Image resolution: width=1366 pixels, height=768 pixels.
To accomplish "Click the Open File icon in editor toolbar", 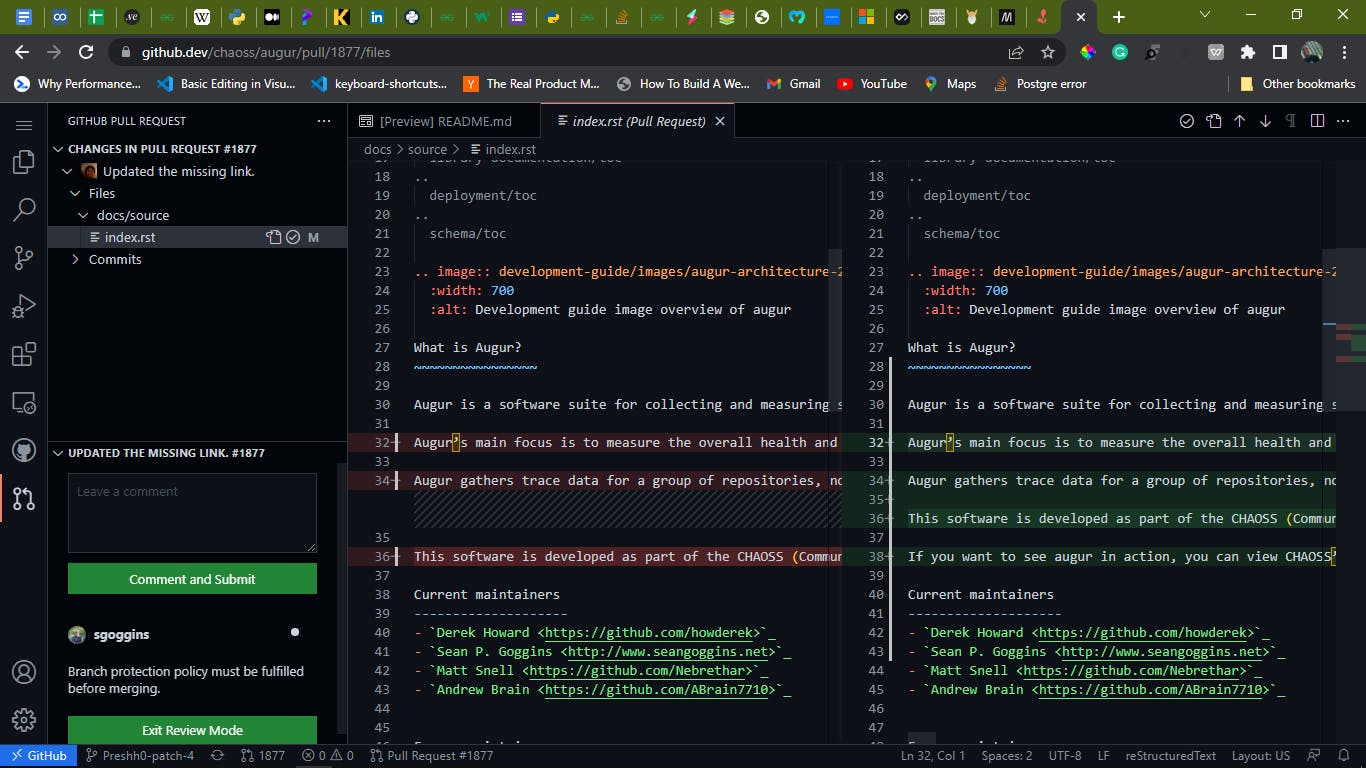I will (x=1213, y=121).
